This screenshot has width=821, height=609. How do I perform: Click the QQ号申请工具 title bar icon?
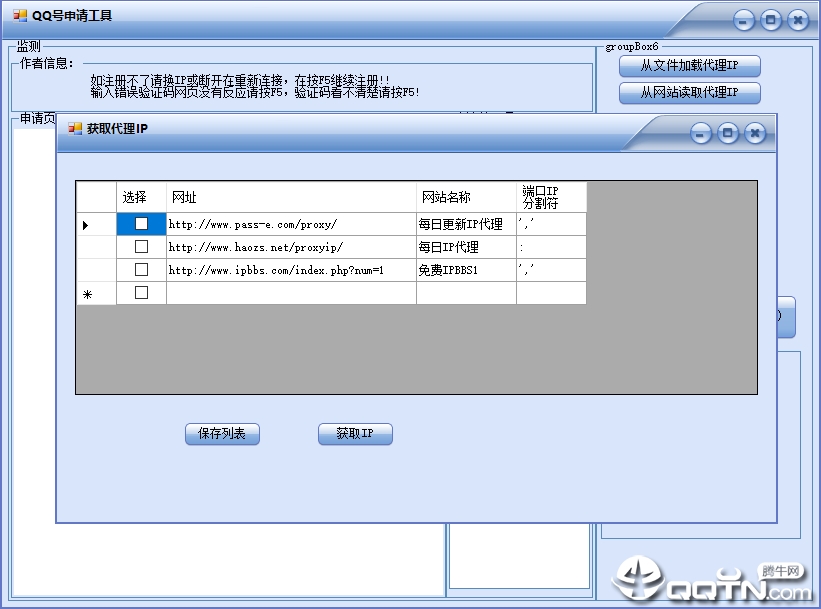[20, 16]
